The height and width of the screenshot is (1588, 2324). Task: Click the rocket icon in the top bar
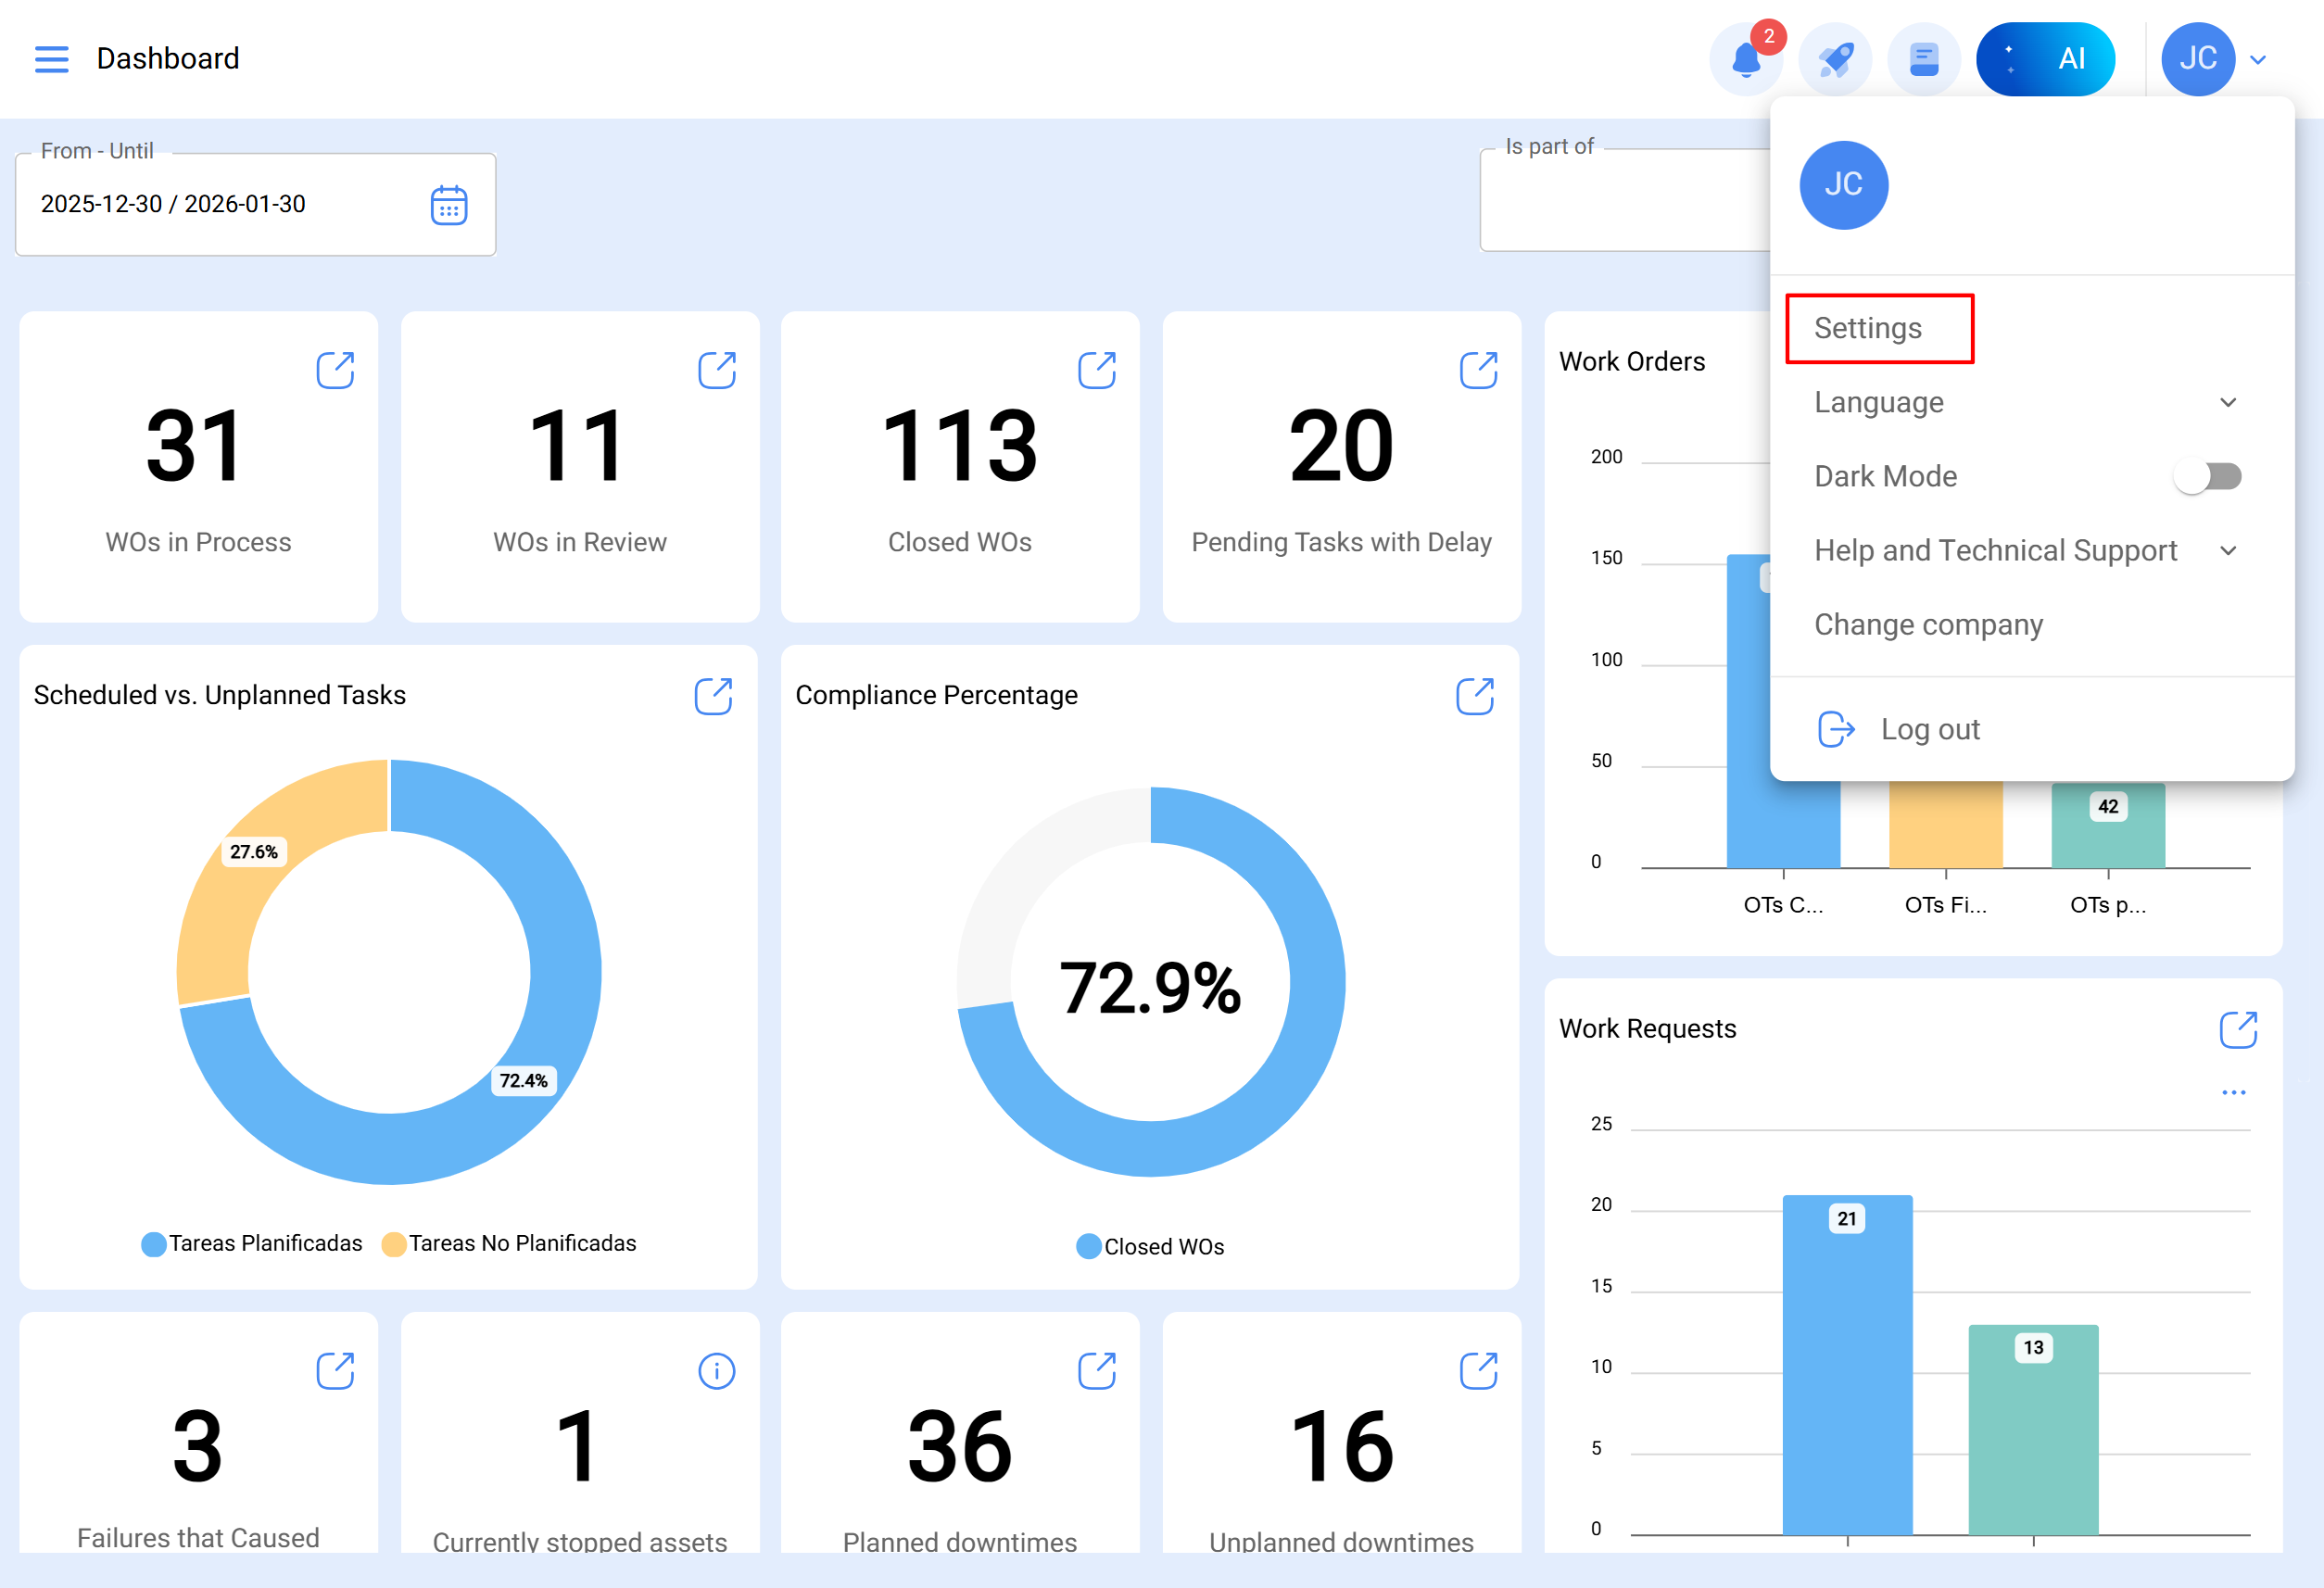(1835, 59)
